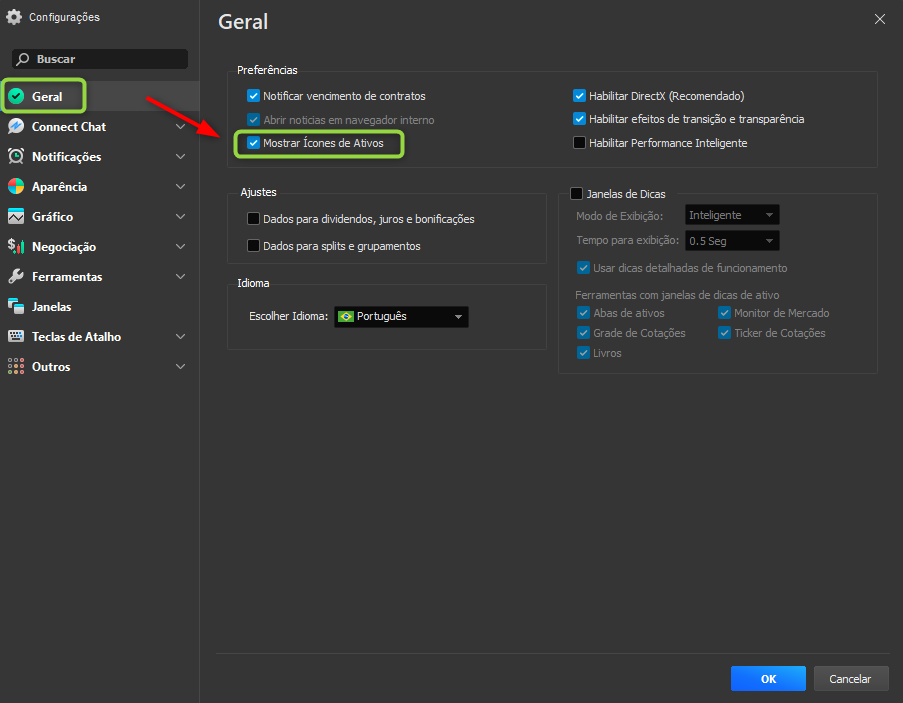Close the settings window with X

click(879, 19)
